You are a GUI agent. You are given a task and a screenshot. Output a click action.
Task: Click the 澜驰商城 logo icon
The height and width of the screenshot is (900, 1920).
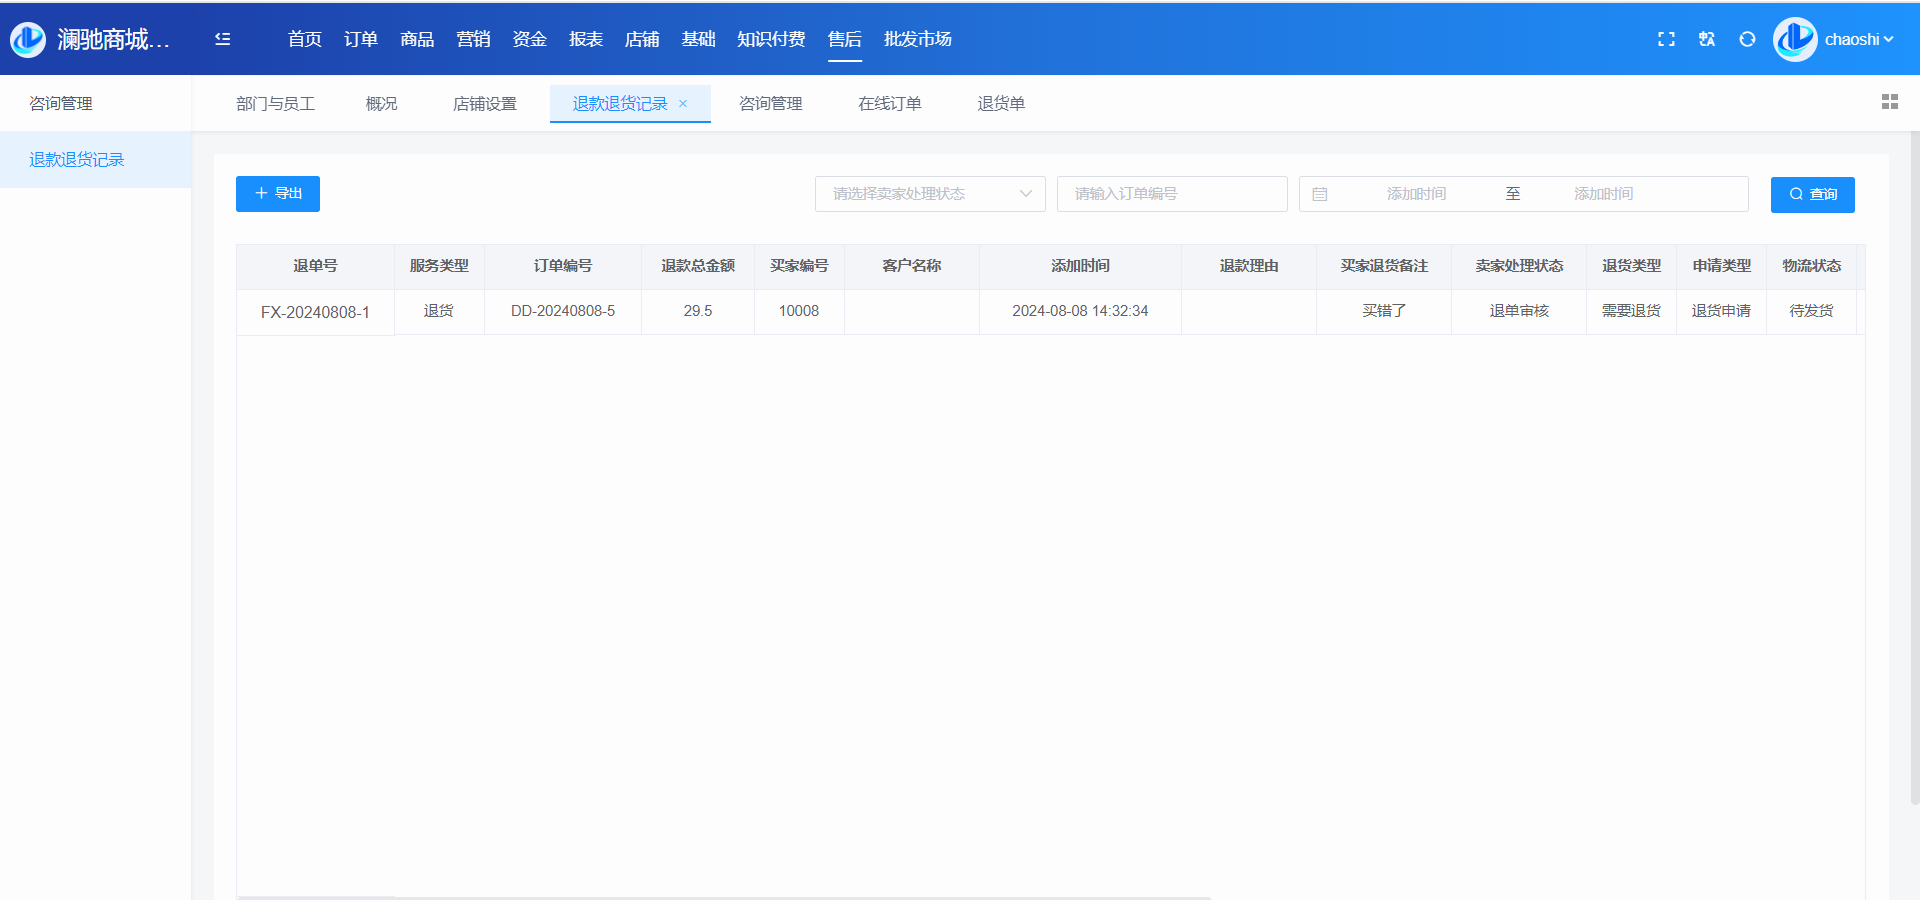point(28,39)
